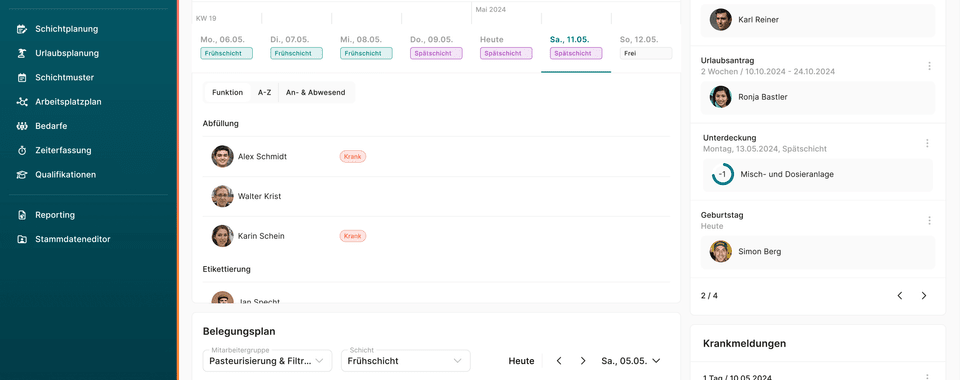The width and height of the screenshot is (960, 380).
Task: Click the Krankmeldungen panel heading
Action: click(744, 344)
